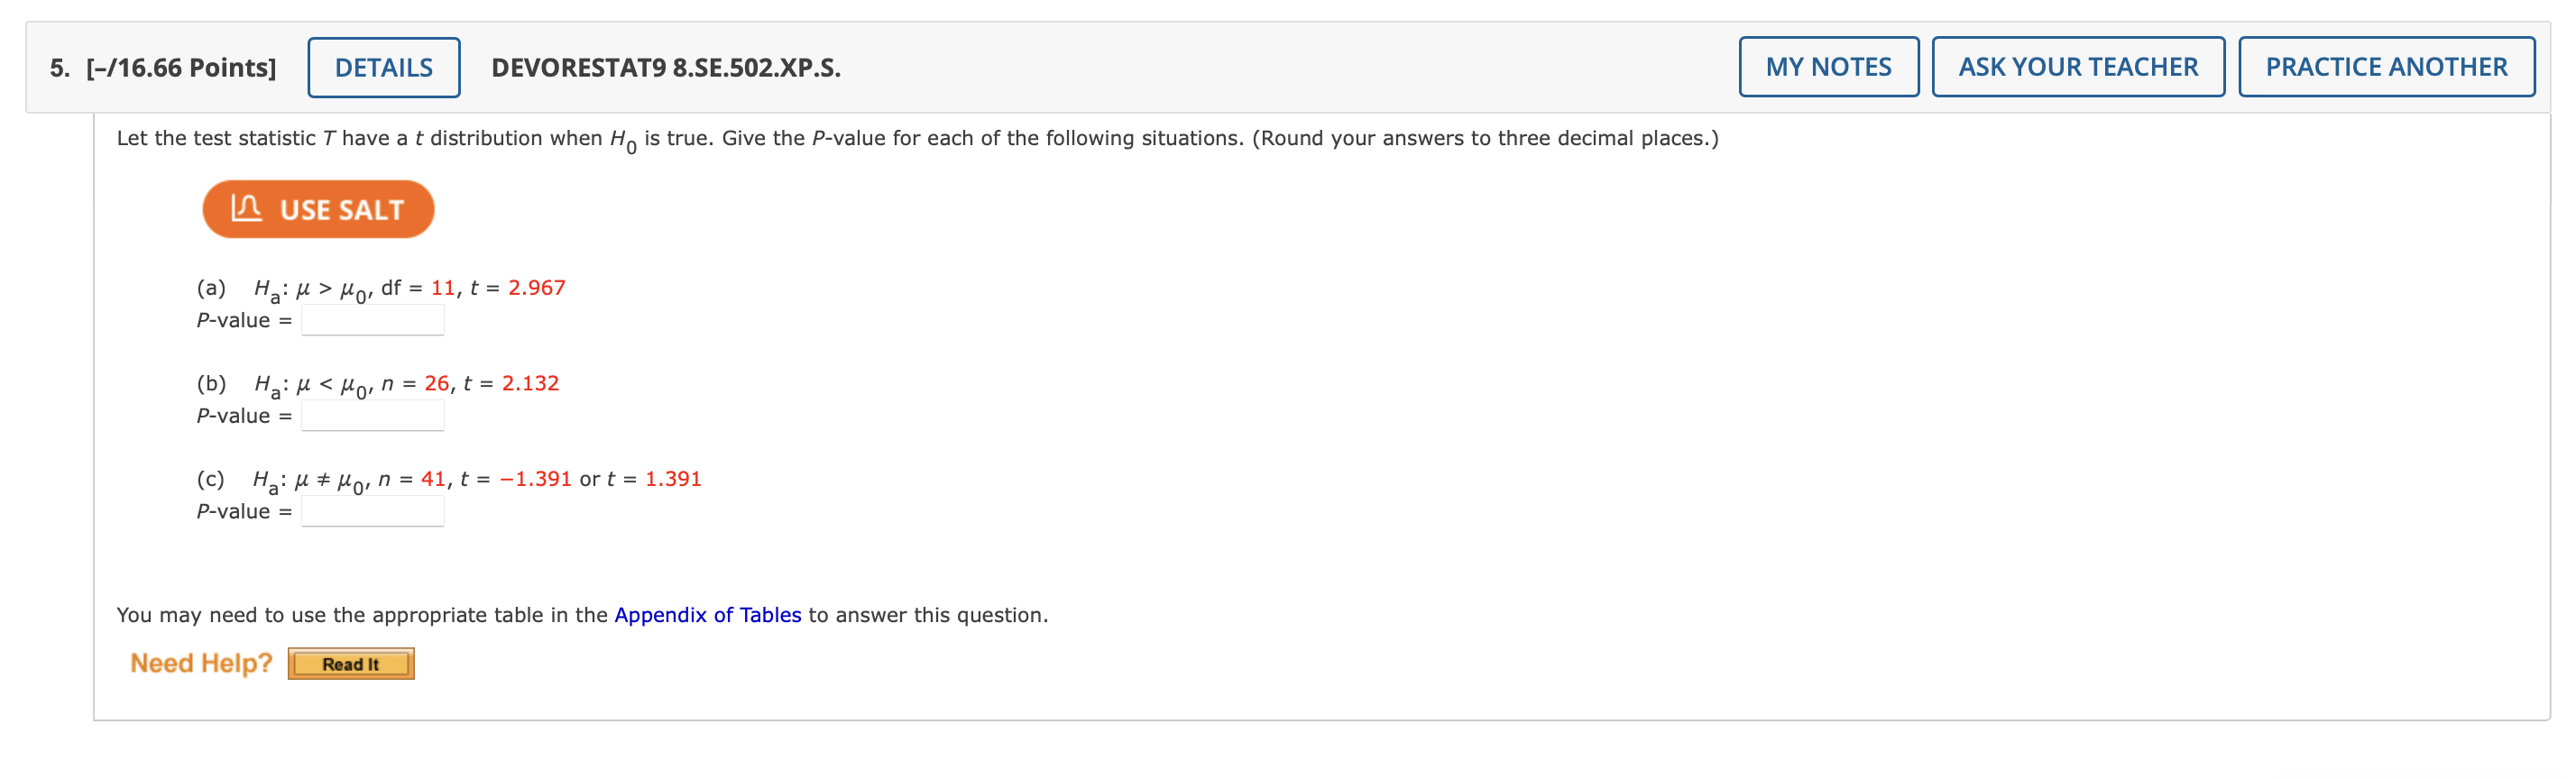The image size is (2576, 779).
Task: Click the t = -1.391 value in part (c)
Action: 534,478
